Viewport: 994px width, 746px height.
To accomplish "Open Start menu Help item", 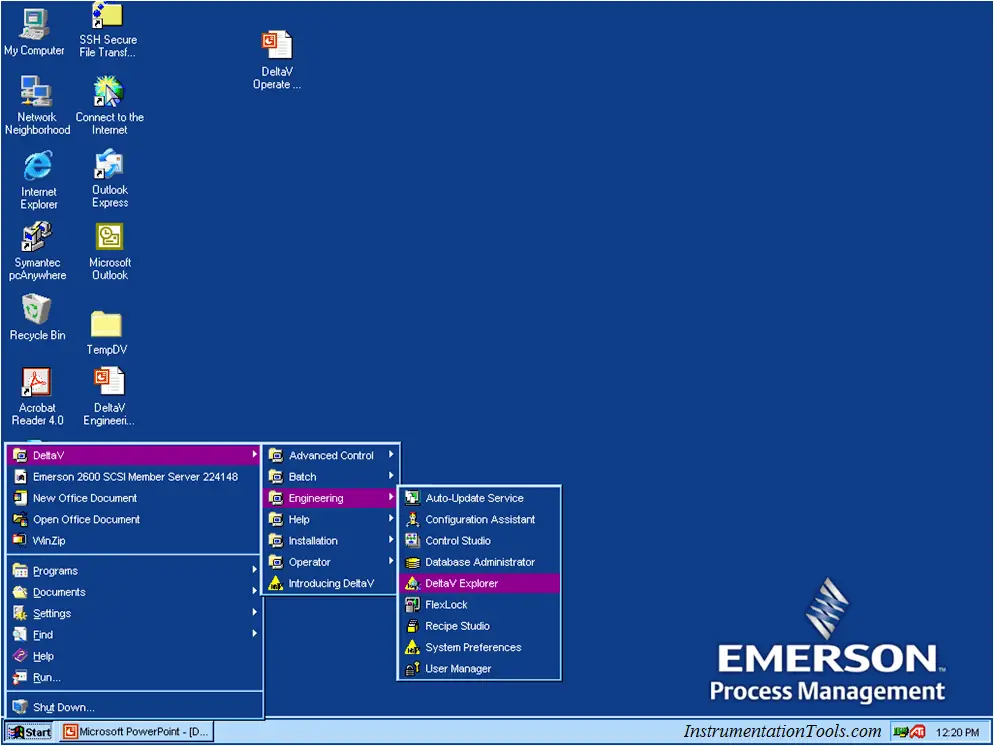I will (134, 656).
